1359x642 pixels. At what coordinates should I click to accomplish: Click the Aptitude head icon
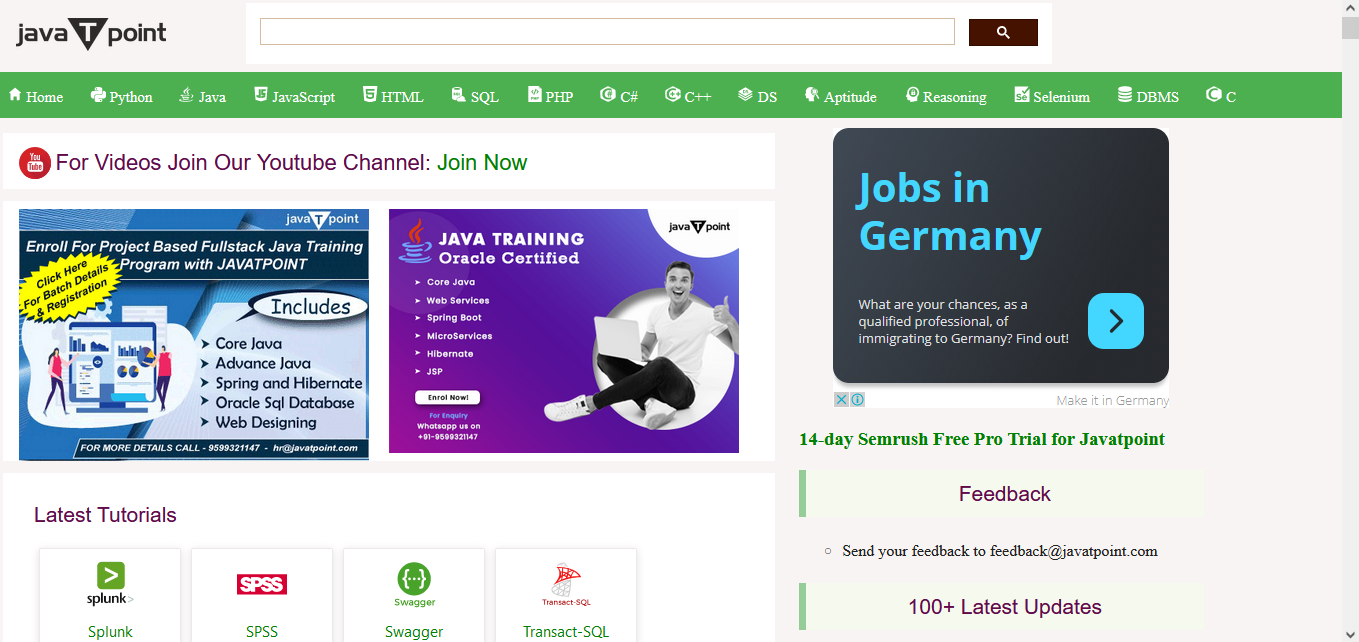811,95
